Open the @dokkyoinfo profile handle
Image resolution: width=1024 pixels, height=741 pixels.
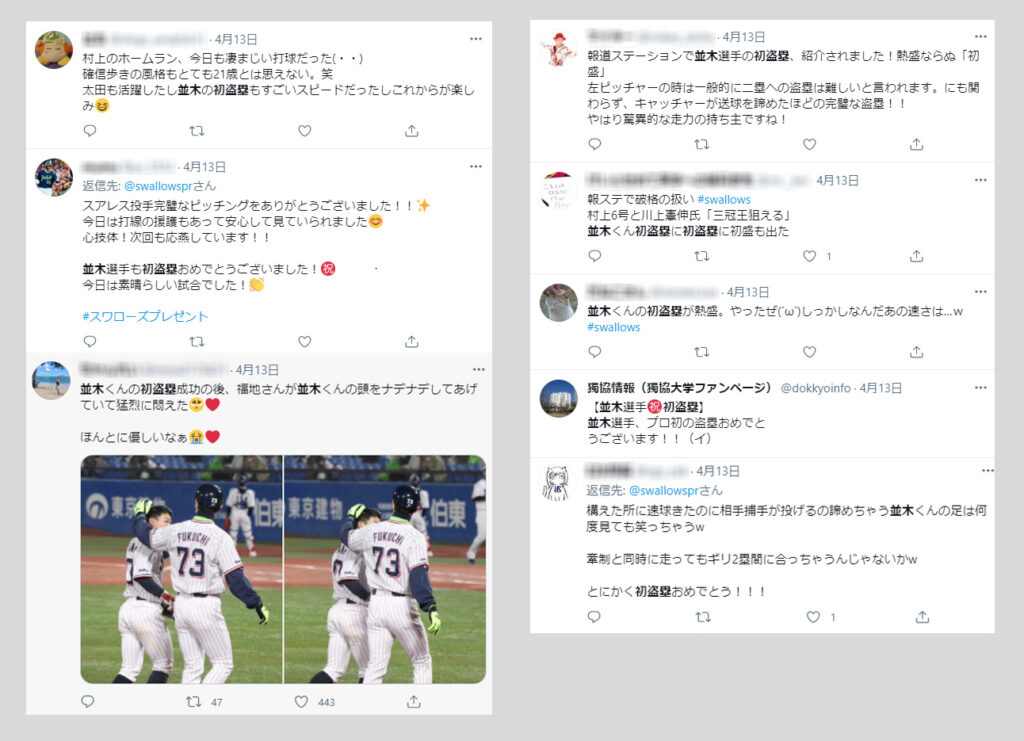pyautogui.click(x=816, y=388)
